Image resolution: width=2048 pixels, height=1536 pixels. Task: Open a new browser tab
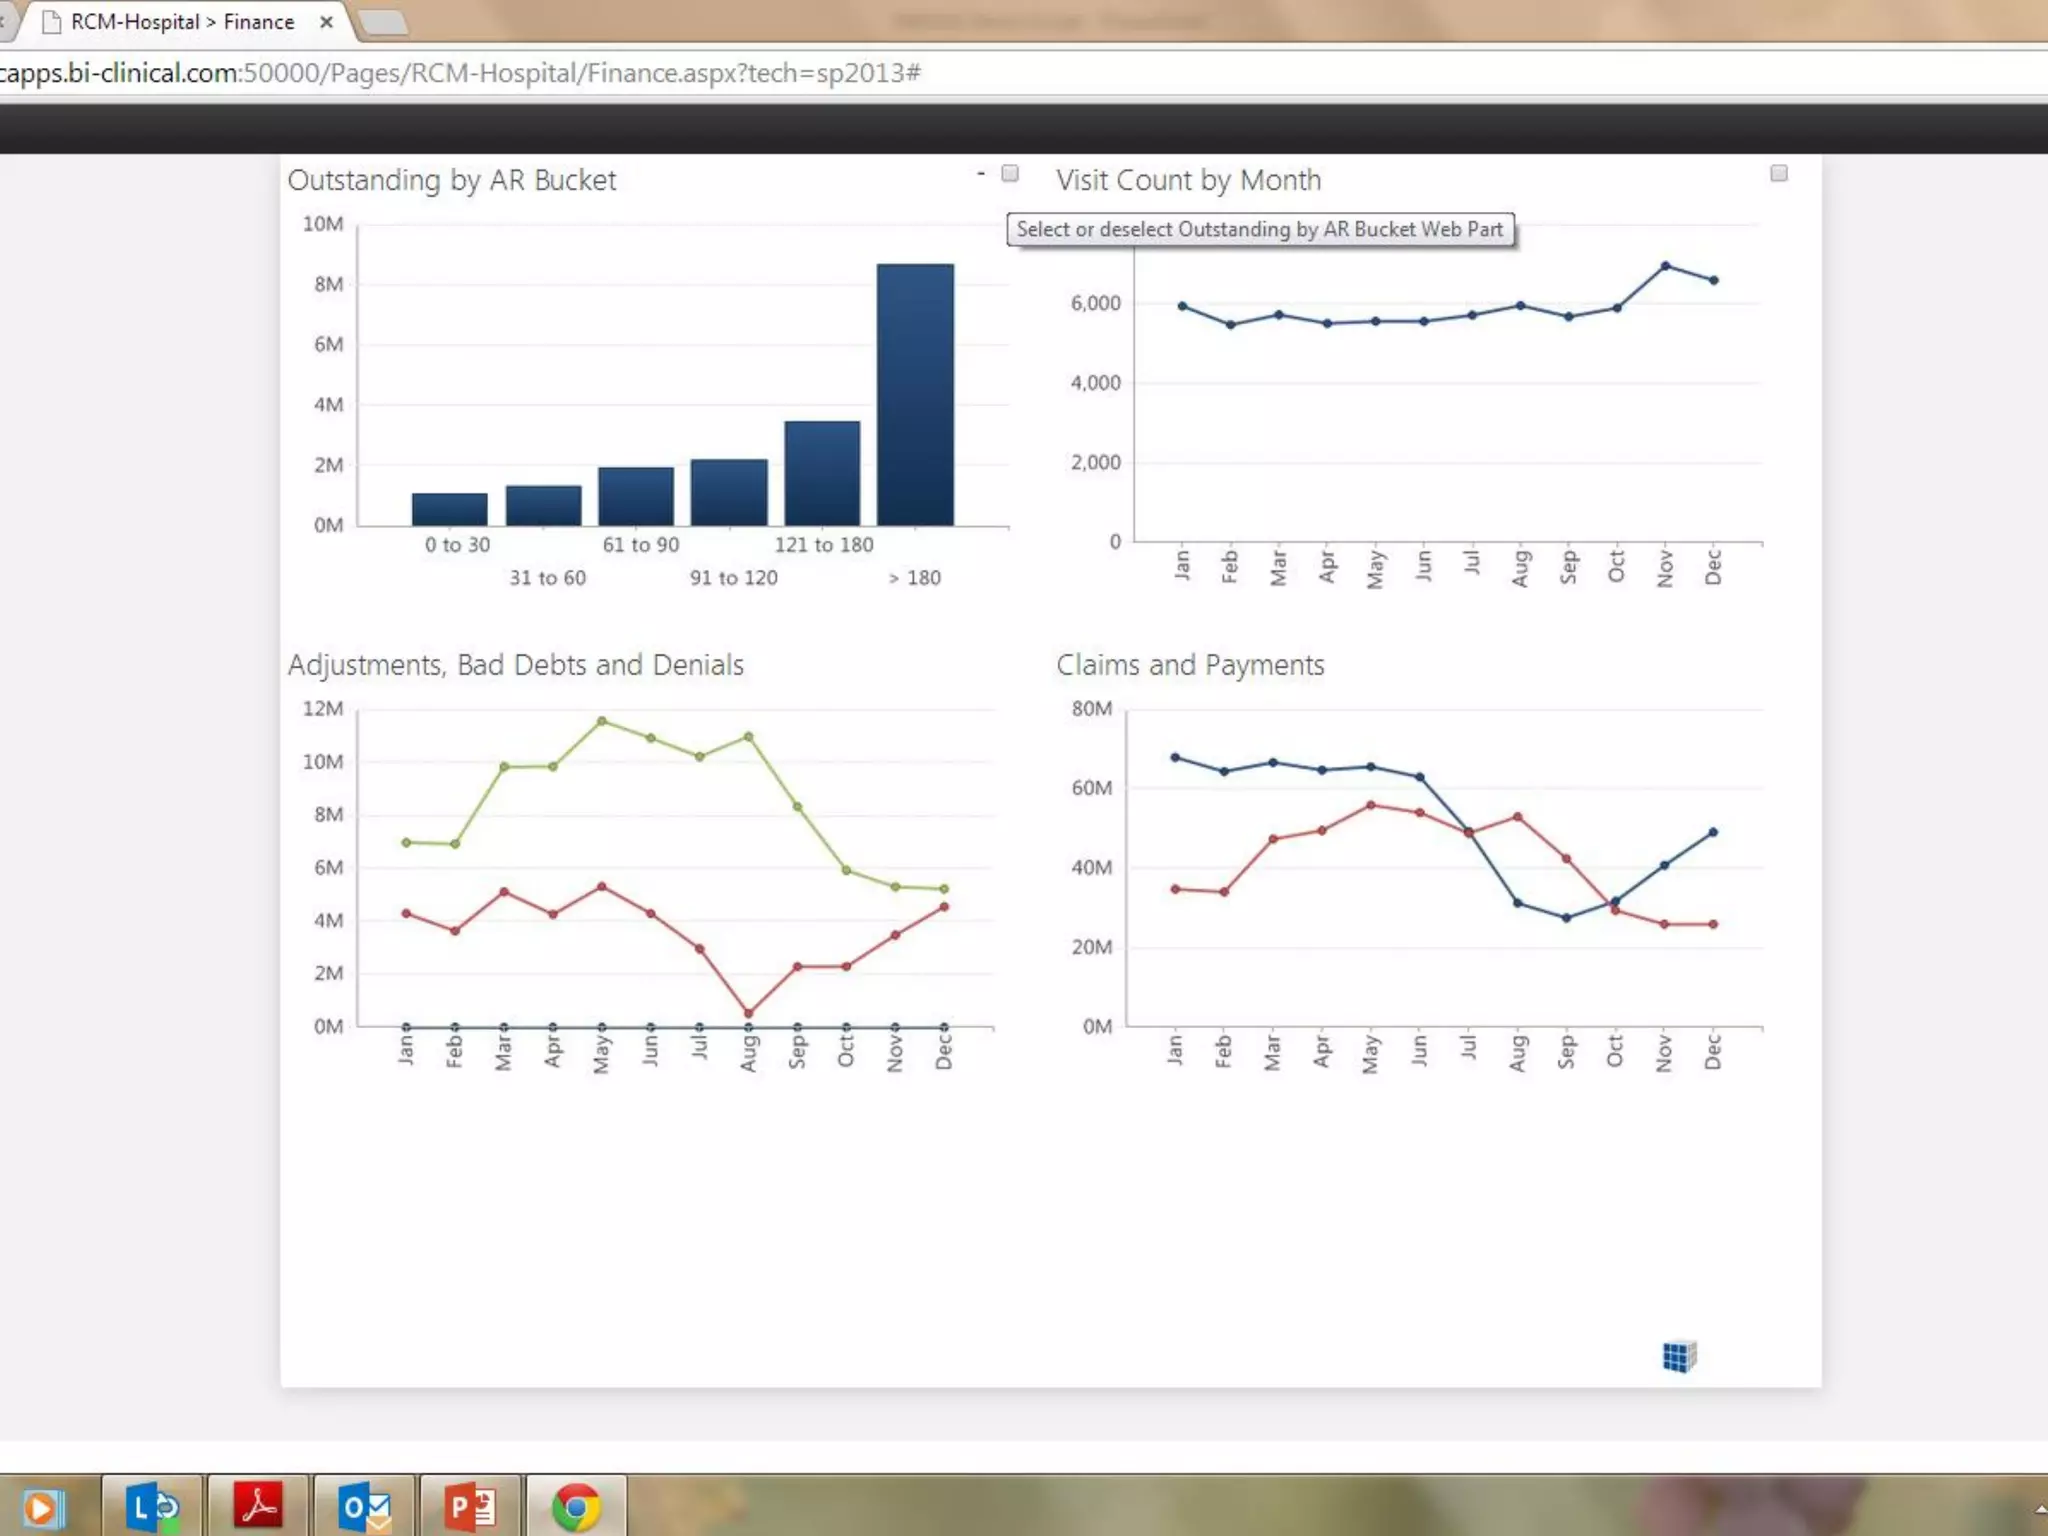point(382,22)
